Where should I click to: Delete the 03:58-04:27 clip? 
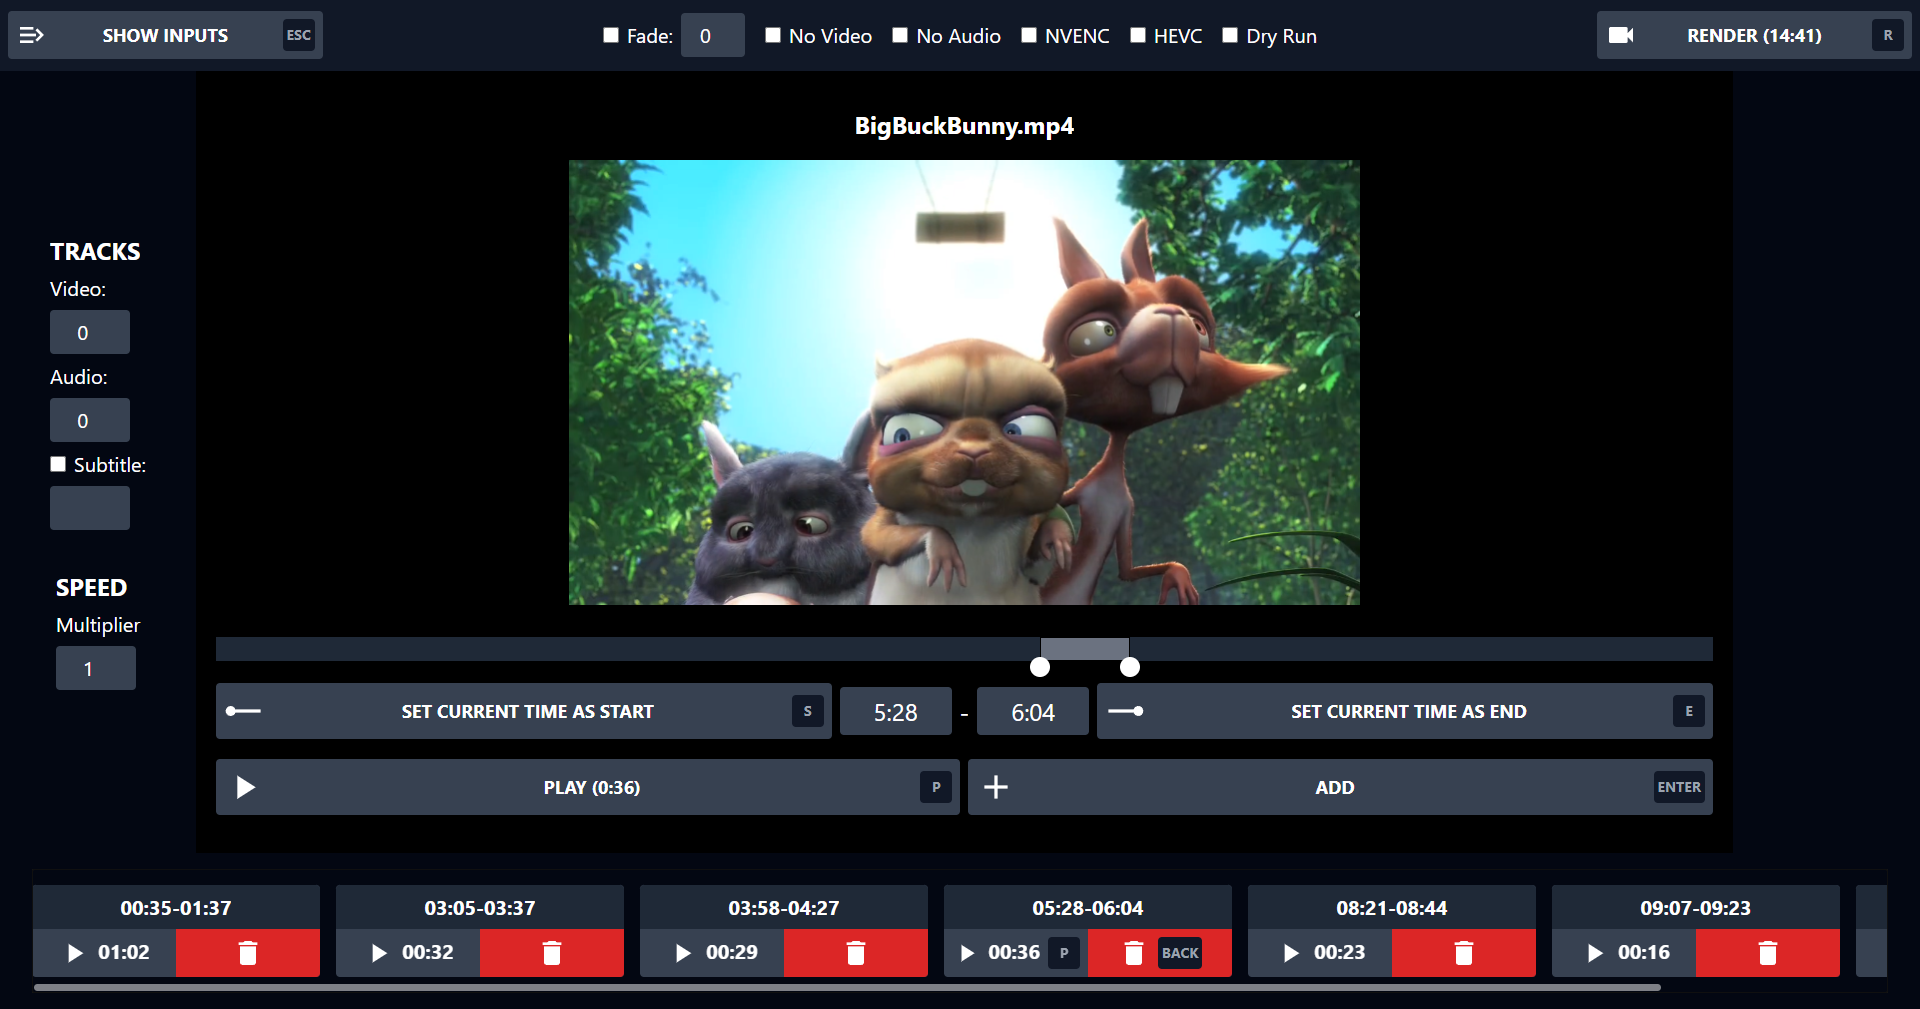[x=856, y=953]
